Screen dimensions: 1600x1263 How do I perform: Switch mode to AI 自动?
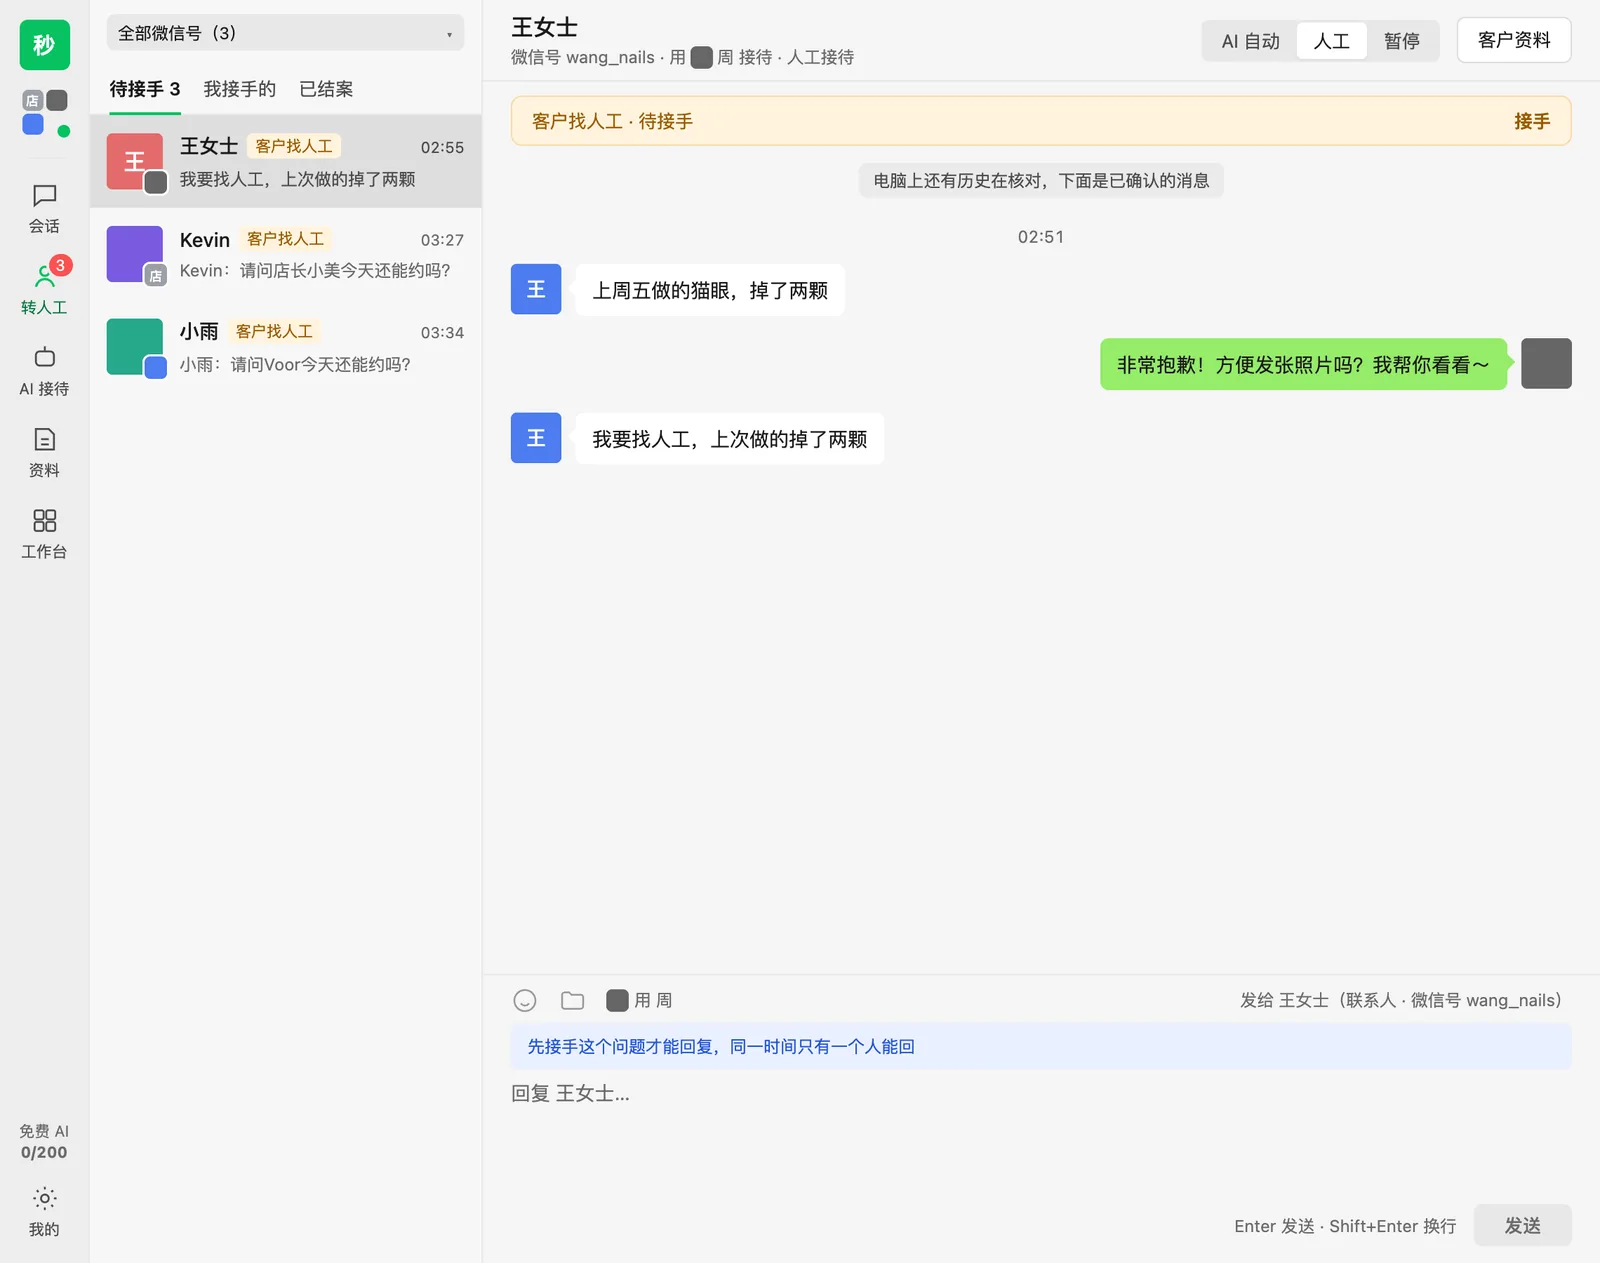click(x=1250, y=41)
